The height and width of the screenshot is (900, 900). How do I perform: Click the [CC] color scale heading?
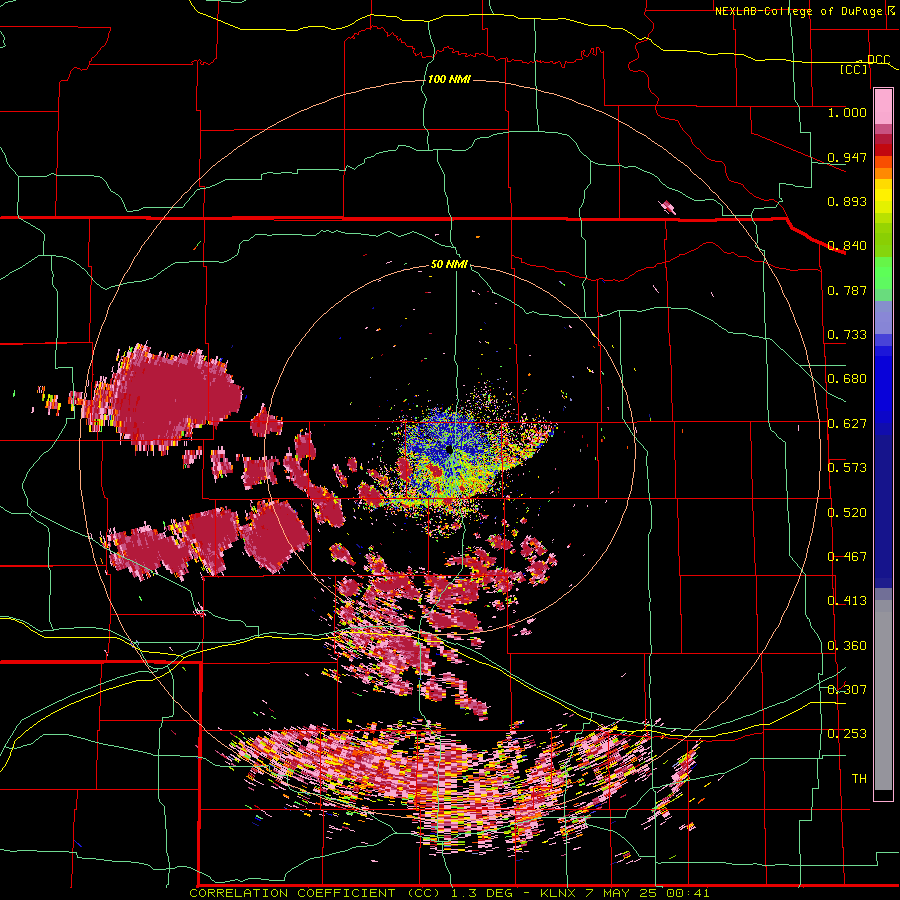pos(854,69)
